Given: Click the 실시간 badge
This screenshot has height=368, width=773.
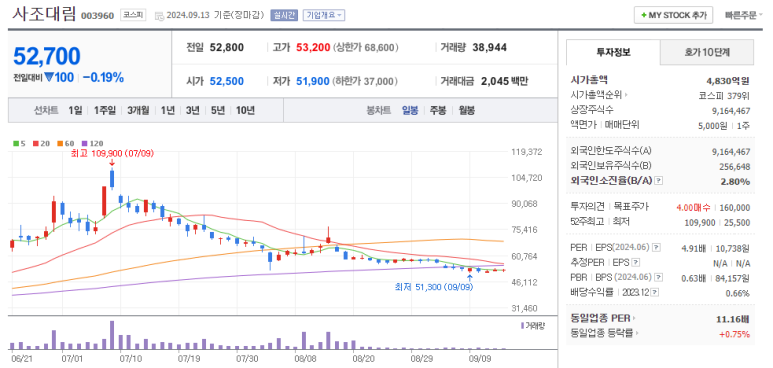Looking at the screenshot, I should pyautogui.click(x=284, y=15).
